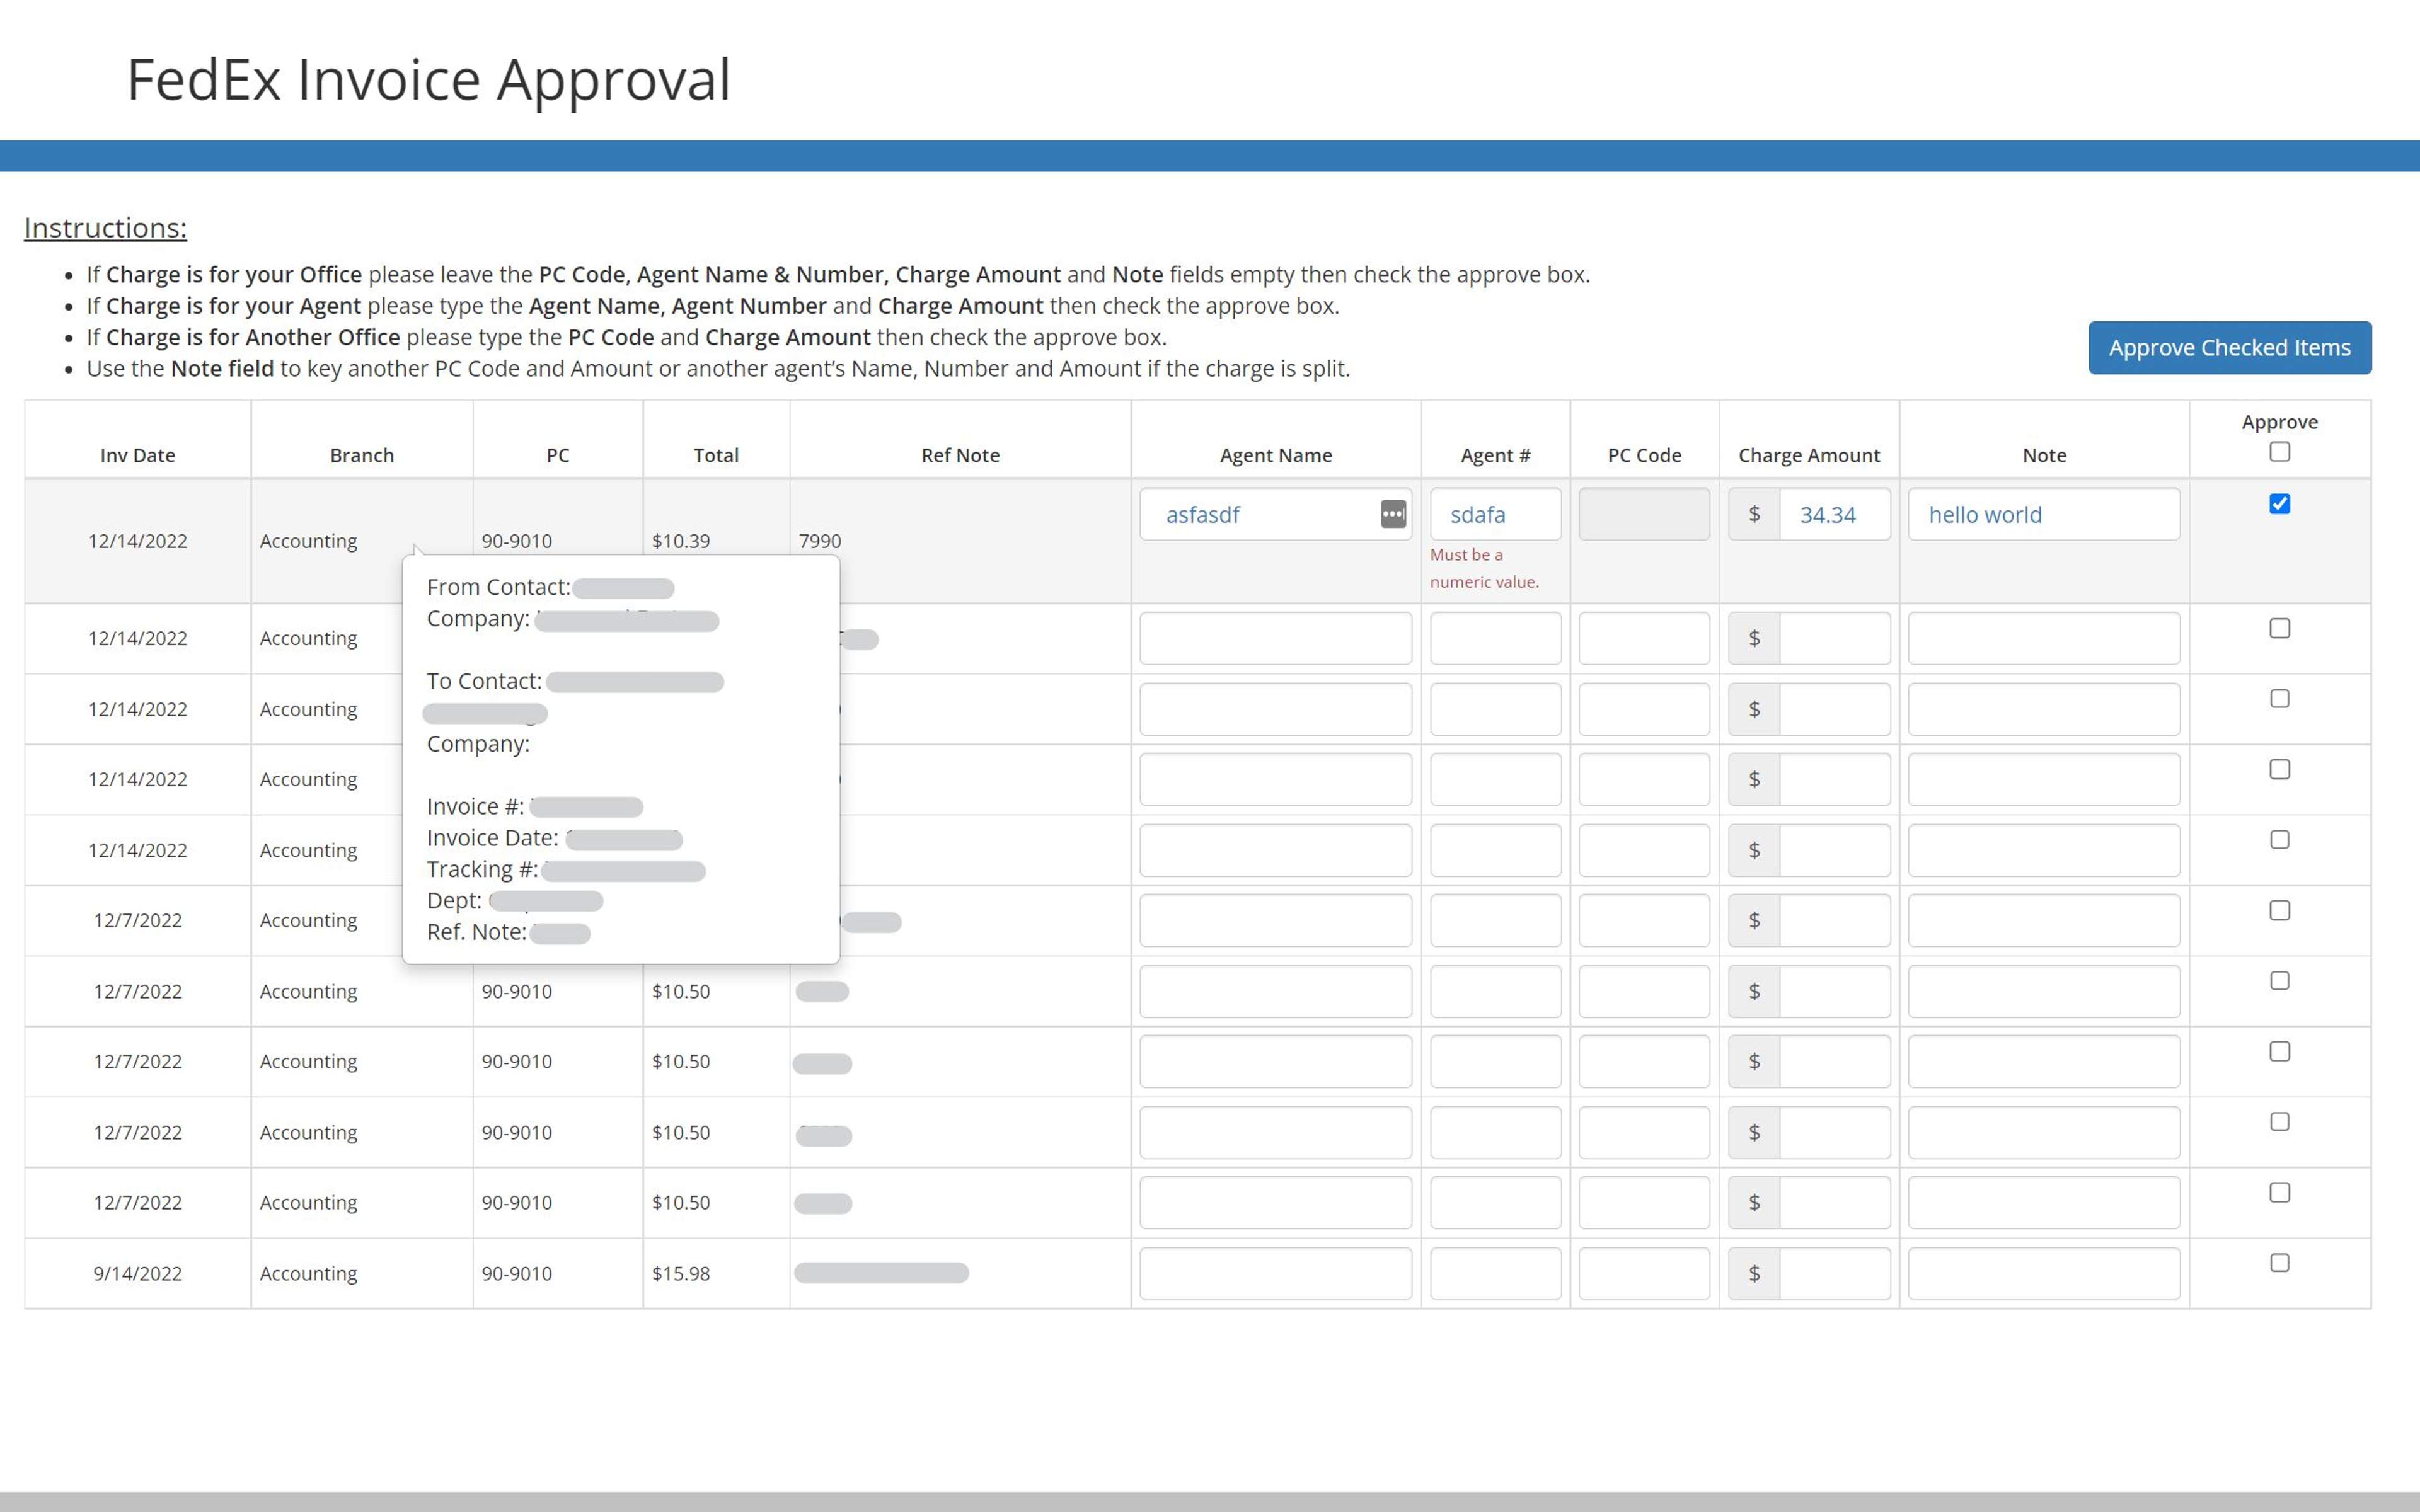Click the Must be a numeric value error
Viewport: 2420px width, 1512px height.
click(x=1484, y=568)
